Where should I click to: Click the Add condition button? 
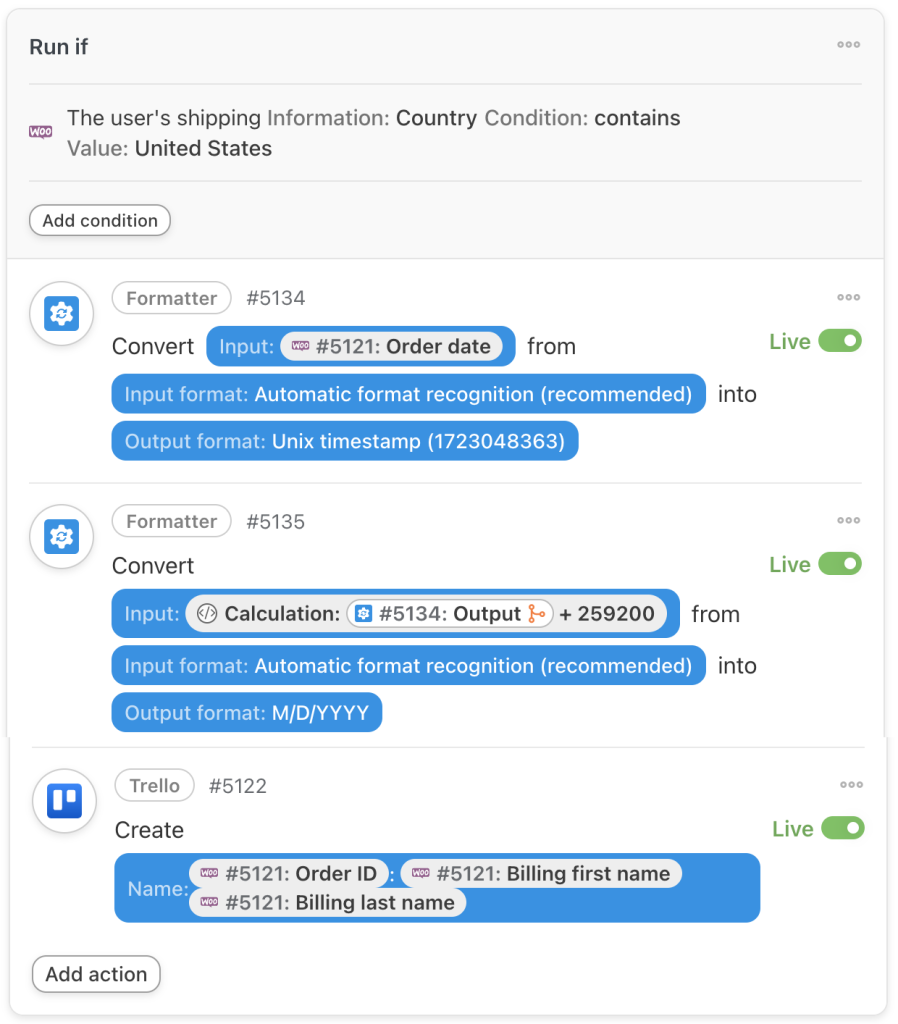[99, 220]
